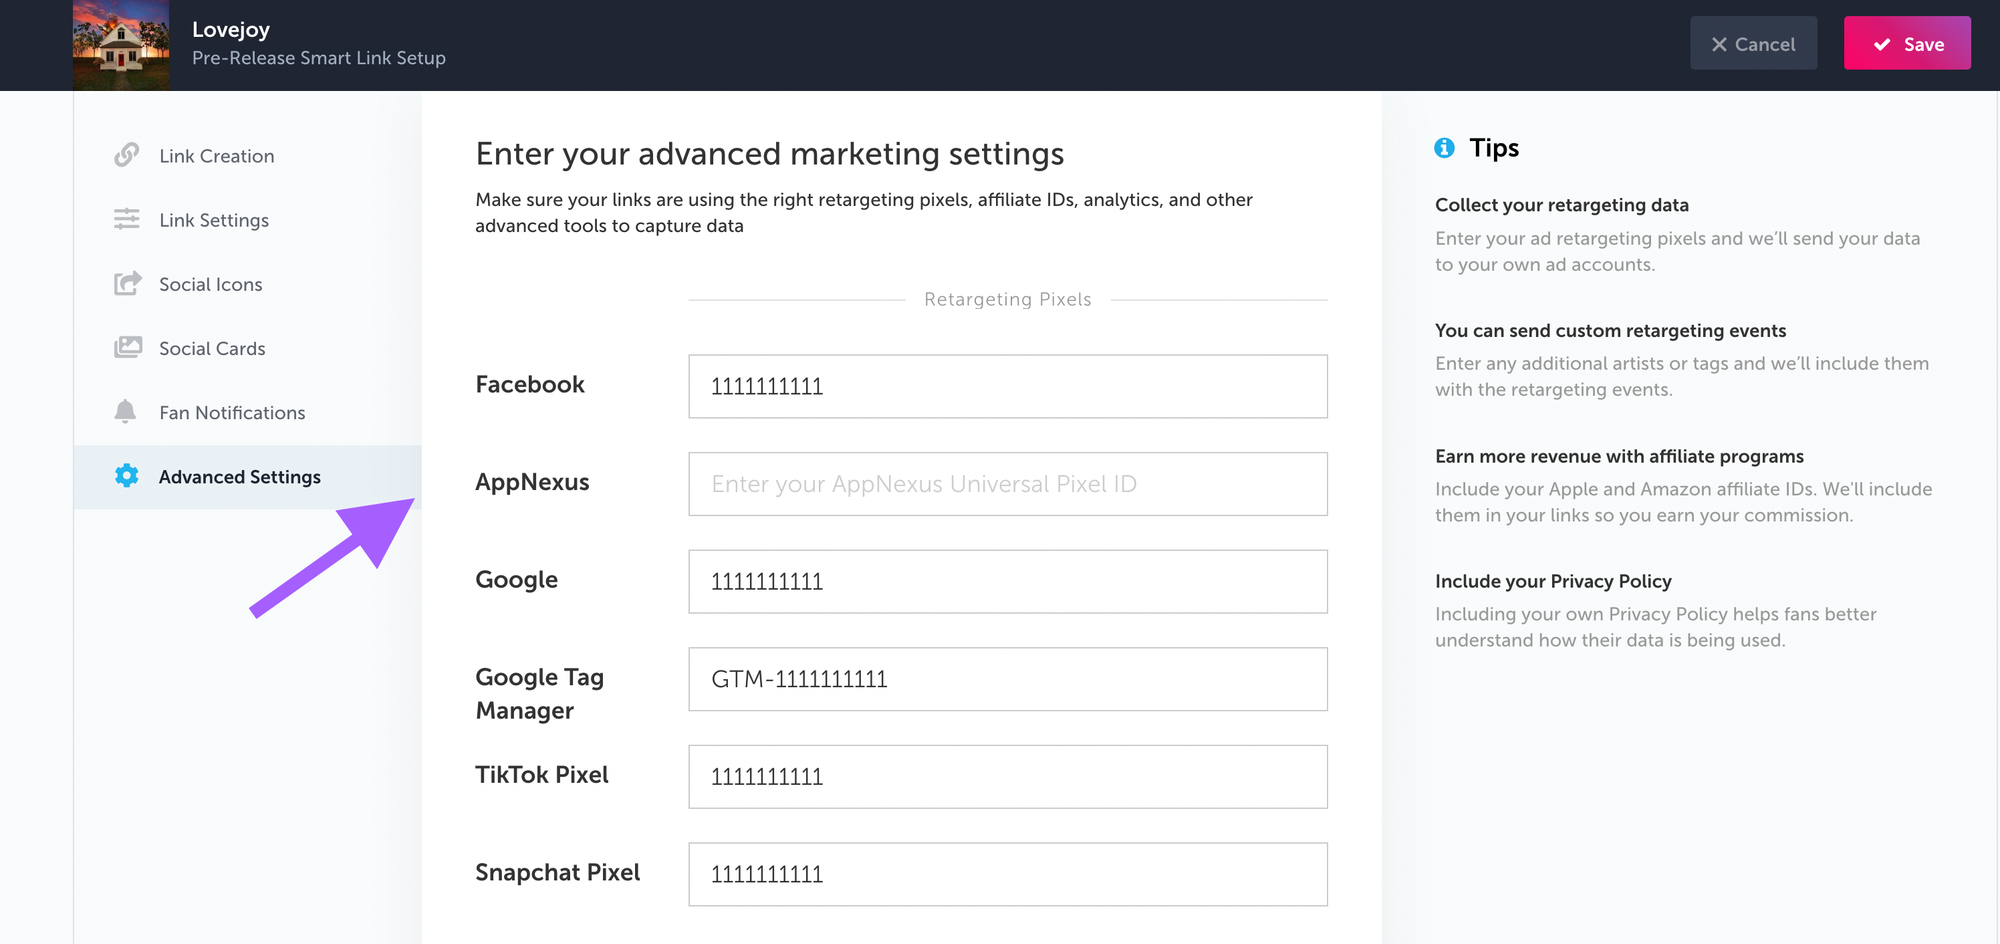Click the Fan Notifications bell icon
2000x944 pixels.
pyautogui.click(x=125, y=412)
